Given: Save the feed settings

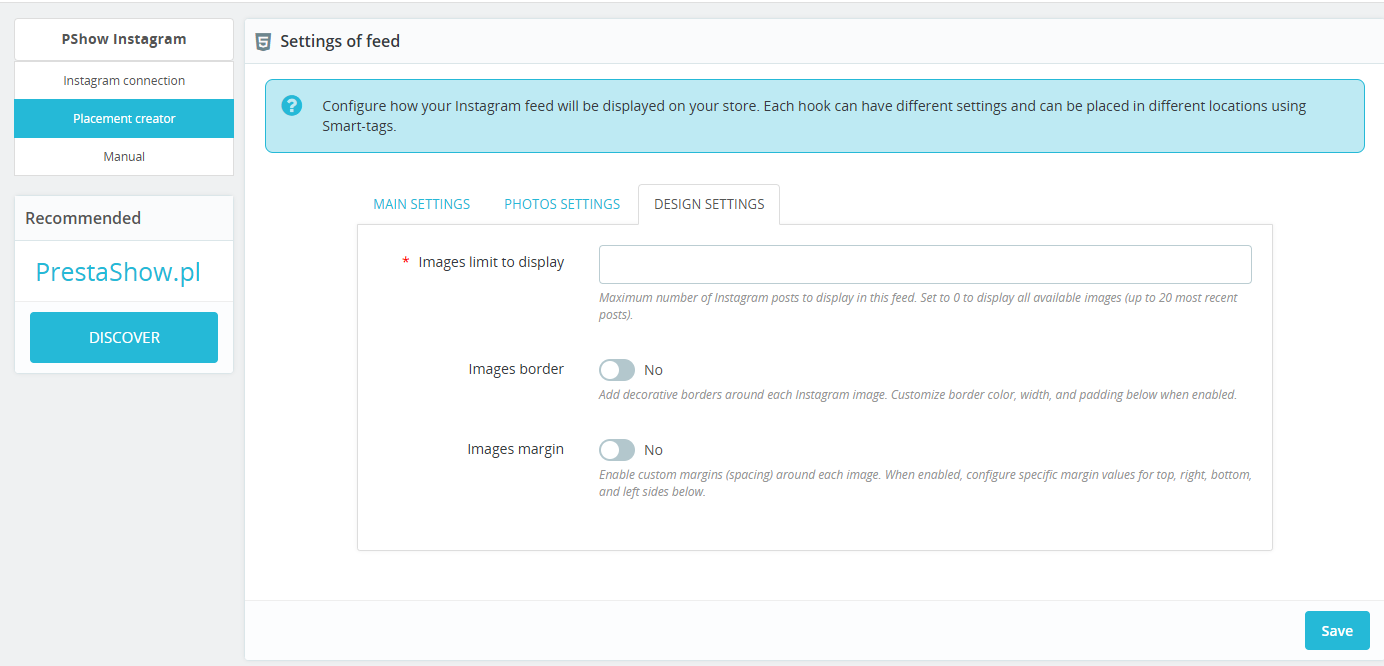Looking at the screenshot, I should pyautogui.click(x=1336, y=631).
